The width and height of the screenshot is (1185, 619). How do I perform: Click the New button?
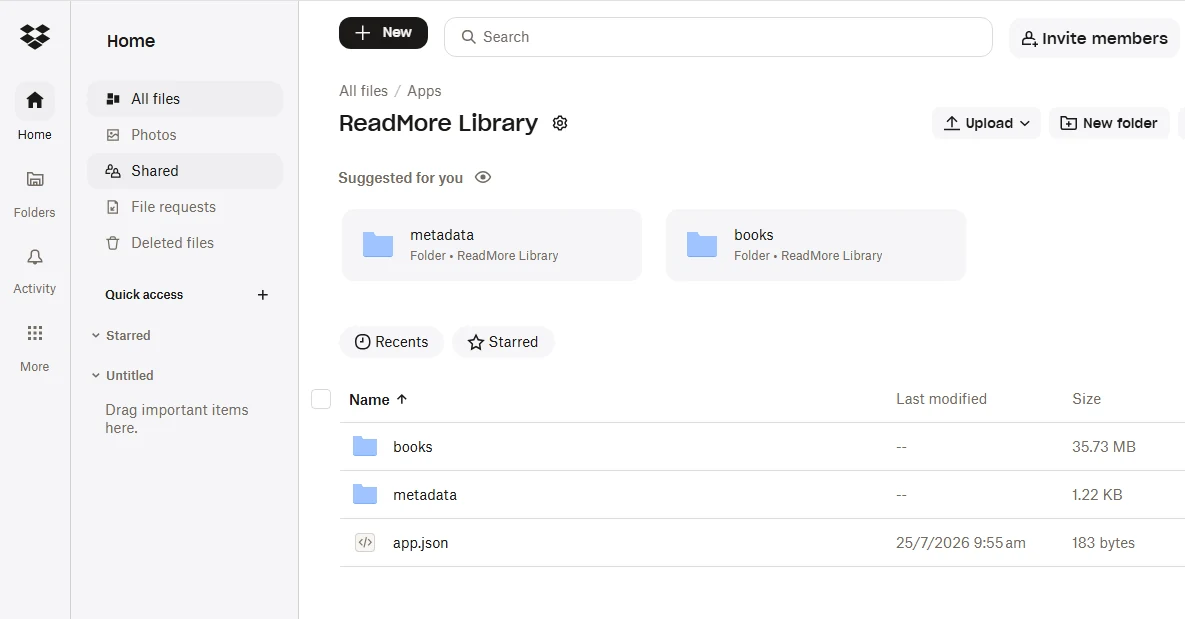point(383,32)
